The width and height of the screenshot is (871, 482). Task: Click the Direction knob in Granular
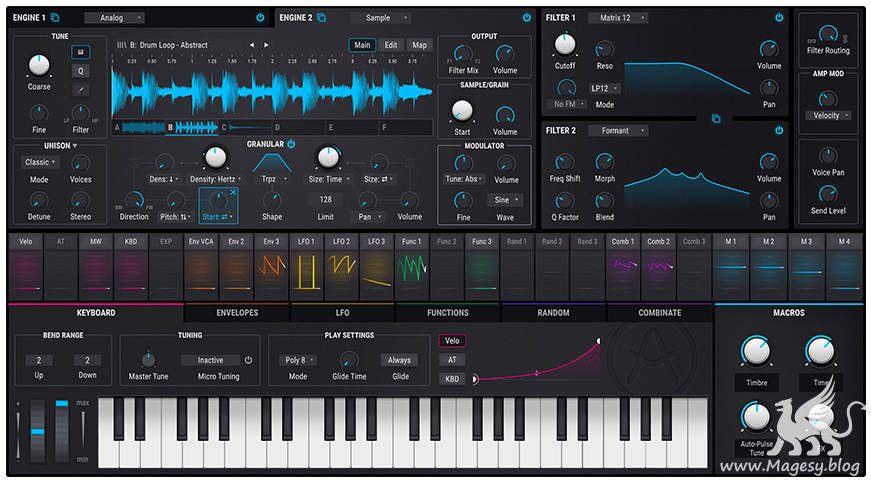tap(134, 200)
